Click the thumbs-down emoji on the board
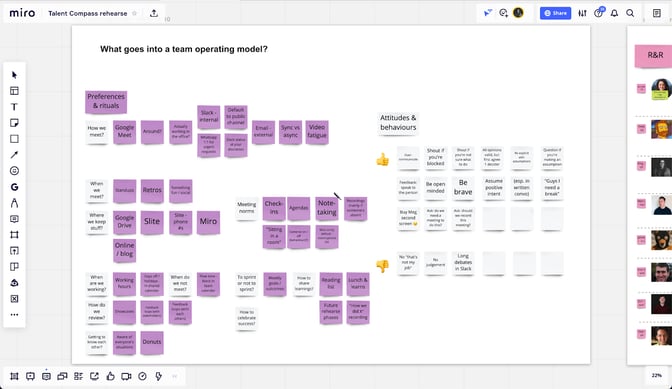This screenshot has width=672, height=389. [382, 266]
